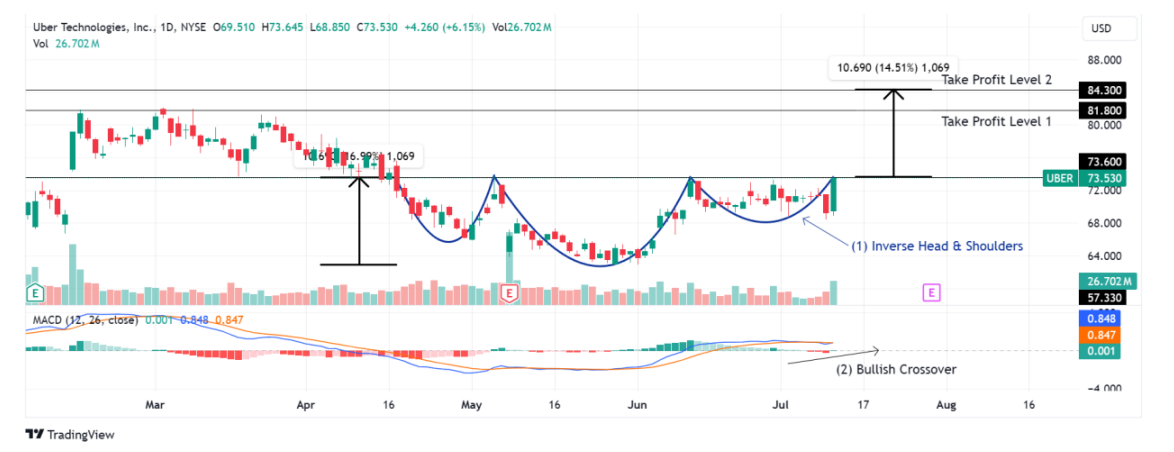Select the Inverse Head & Shoulders annotation text

[x=937, y=245]
